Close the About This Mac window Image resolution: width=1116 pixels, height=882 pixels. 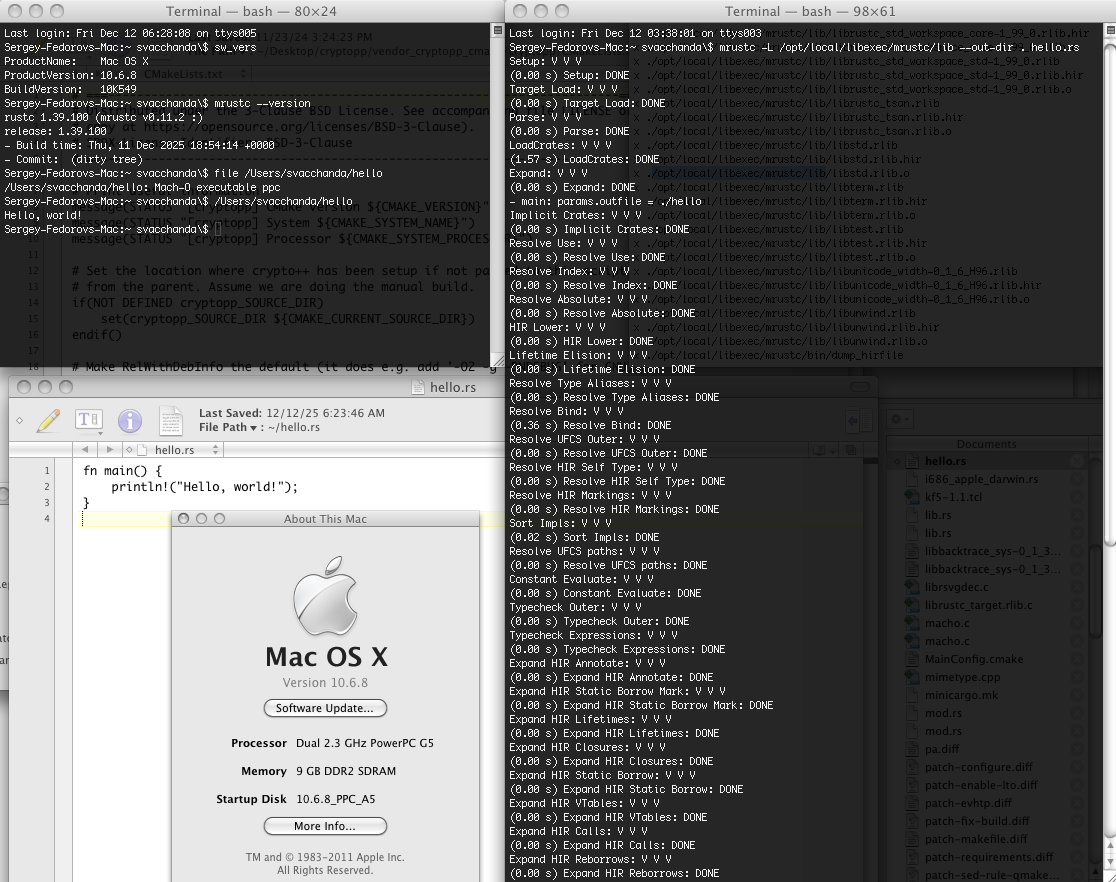[184, 519]
